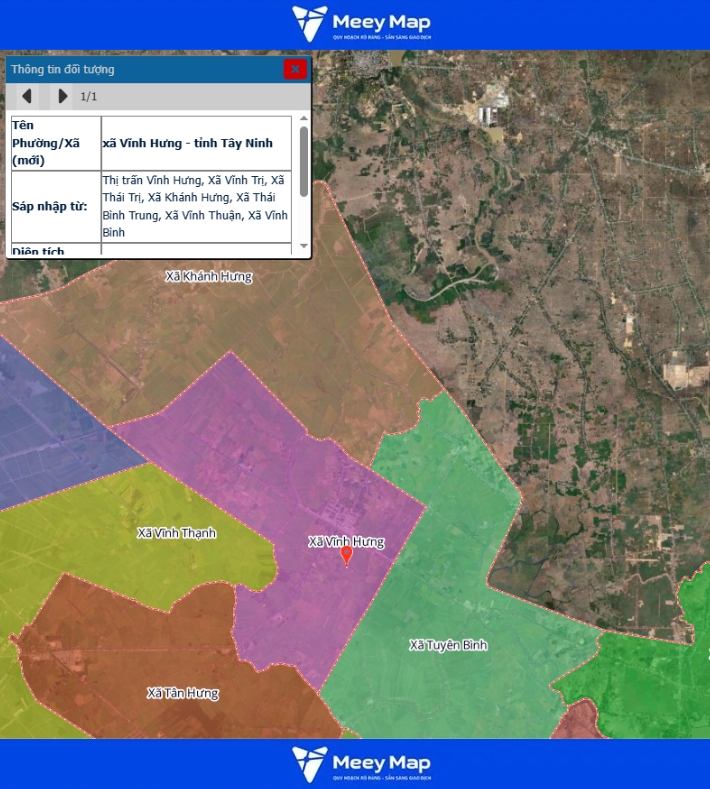Click the Thông tin đối tượng title bar
This screenshot has height=789, width=710.
(x=140, y=69)
